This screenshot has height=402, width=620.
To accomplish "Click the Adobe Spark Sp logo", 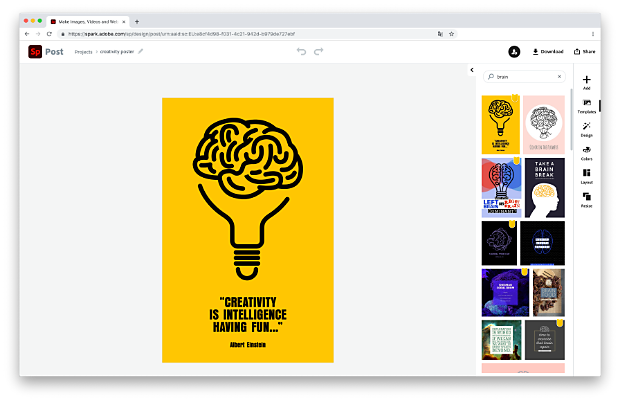I will (35, 52).
